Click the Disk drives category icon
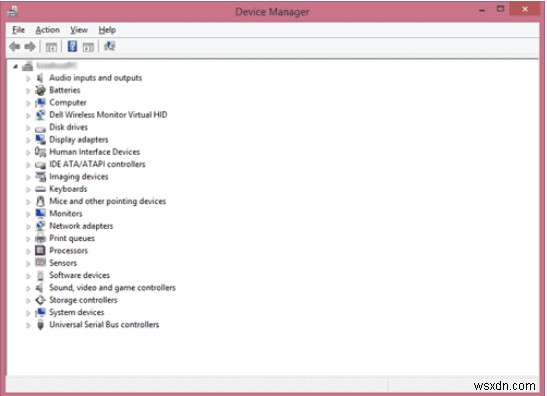The image size is (547, 396). pyautogui.click(x=40, y=128)
